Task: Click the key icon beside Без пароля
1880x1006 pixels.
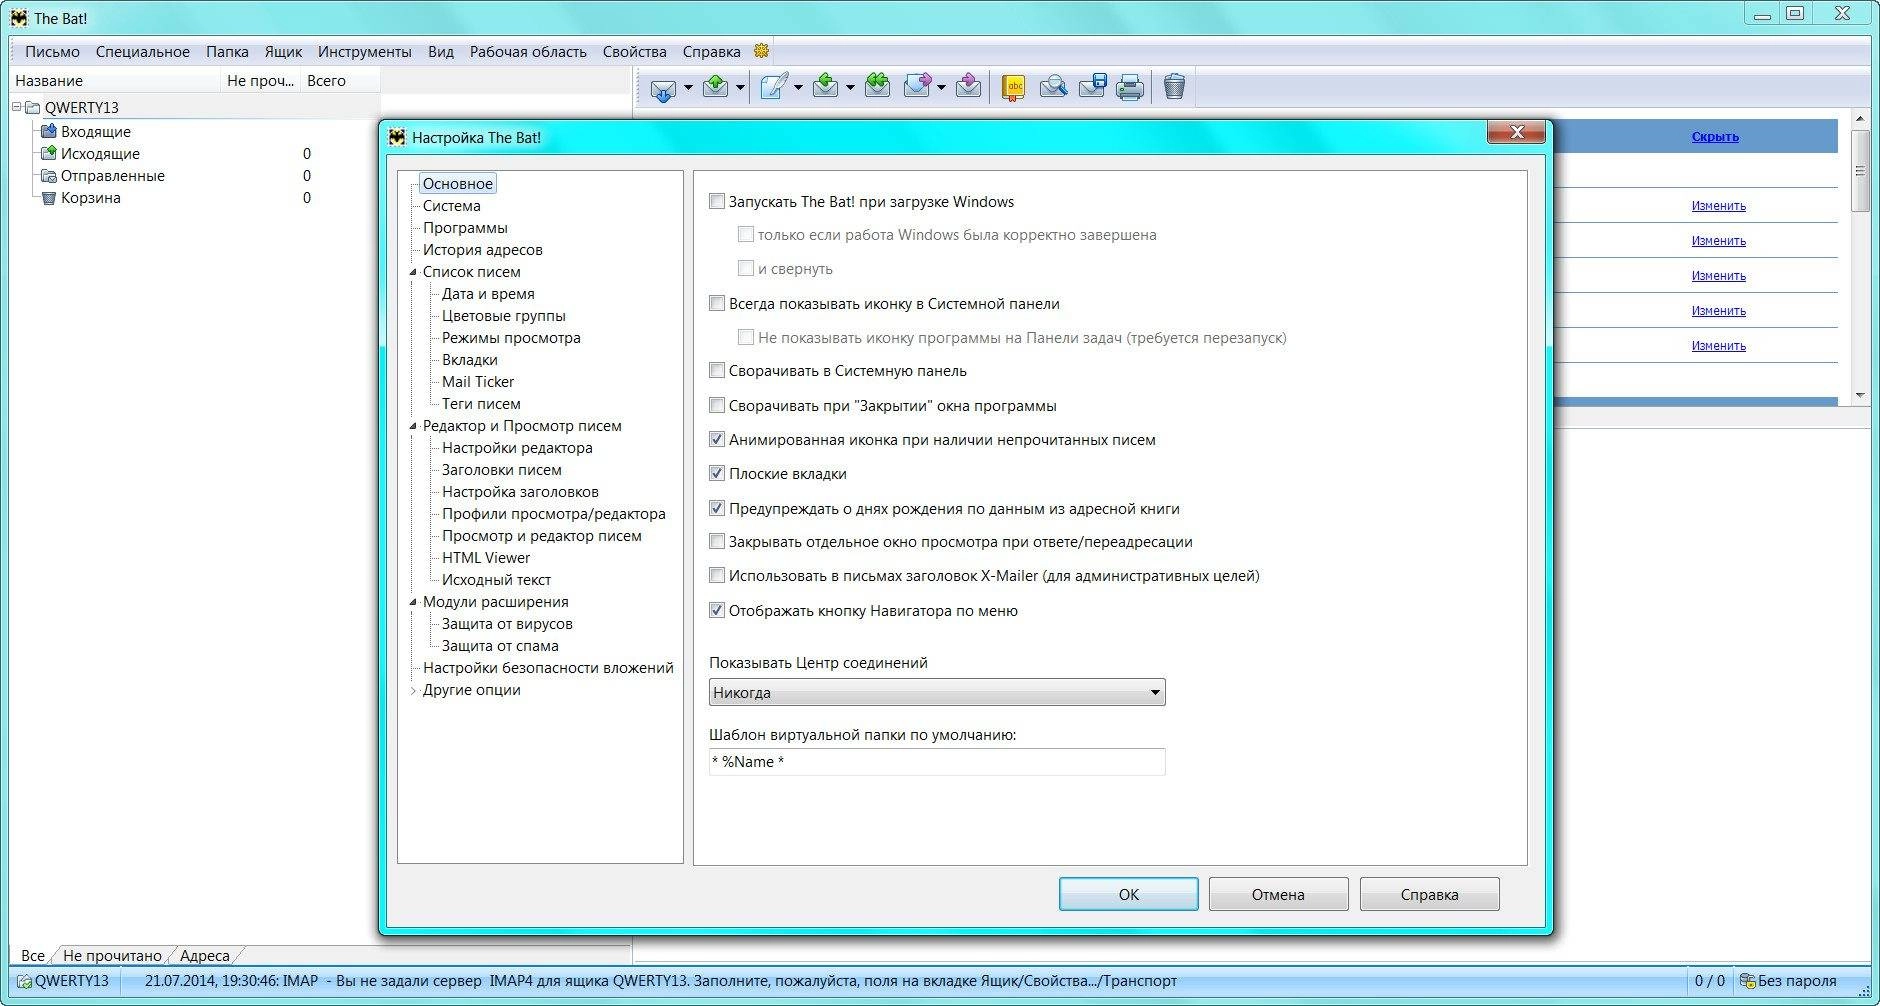Action: [x=1747, y=981]
